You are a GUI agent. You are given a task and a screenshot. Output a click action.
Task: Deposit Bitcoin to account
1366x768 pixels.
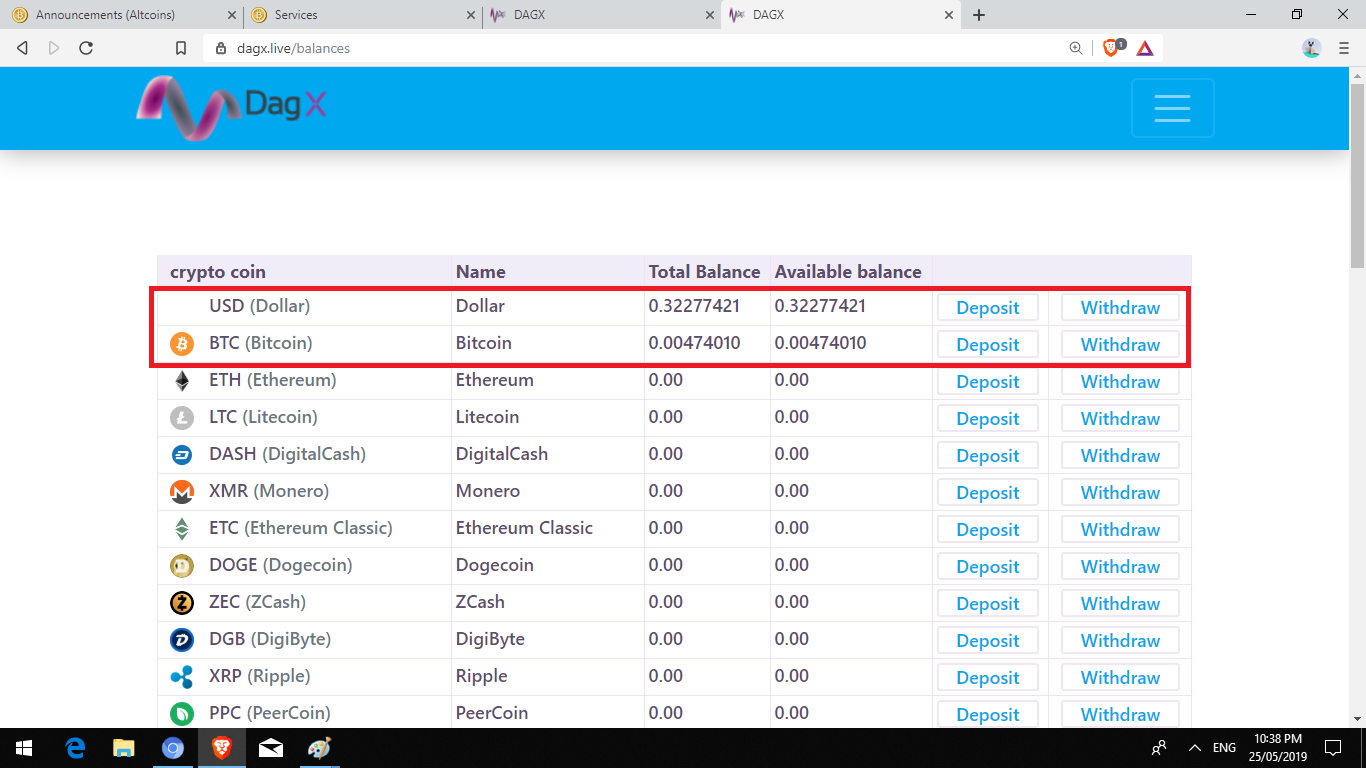tap(988, 344)
